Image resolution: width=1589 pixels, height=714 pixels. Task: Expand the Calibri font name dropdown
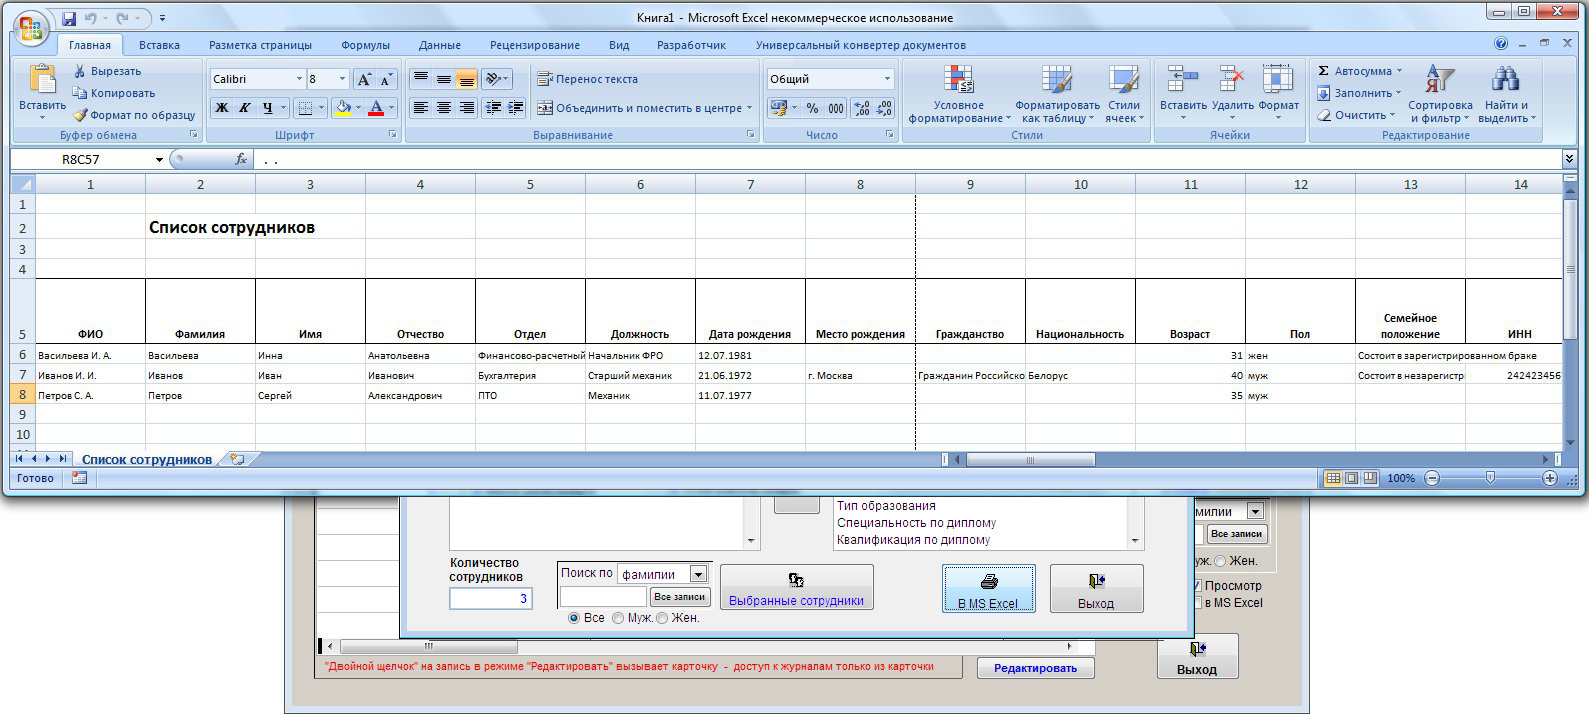coord(298,79)
